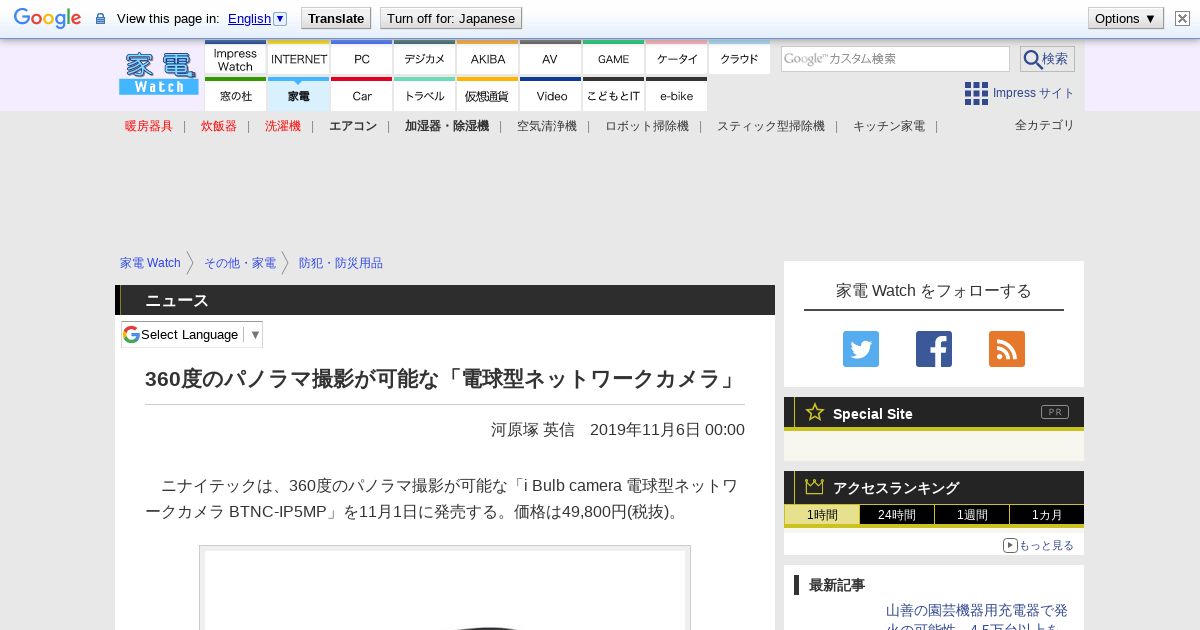The width and height of the screenshot is (1200, 630).
Task: Select the 1週間 ranking tab
Action: [972, 515]
